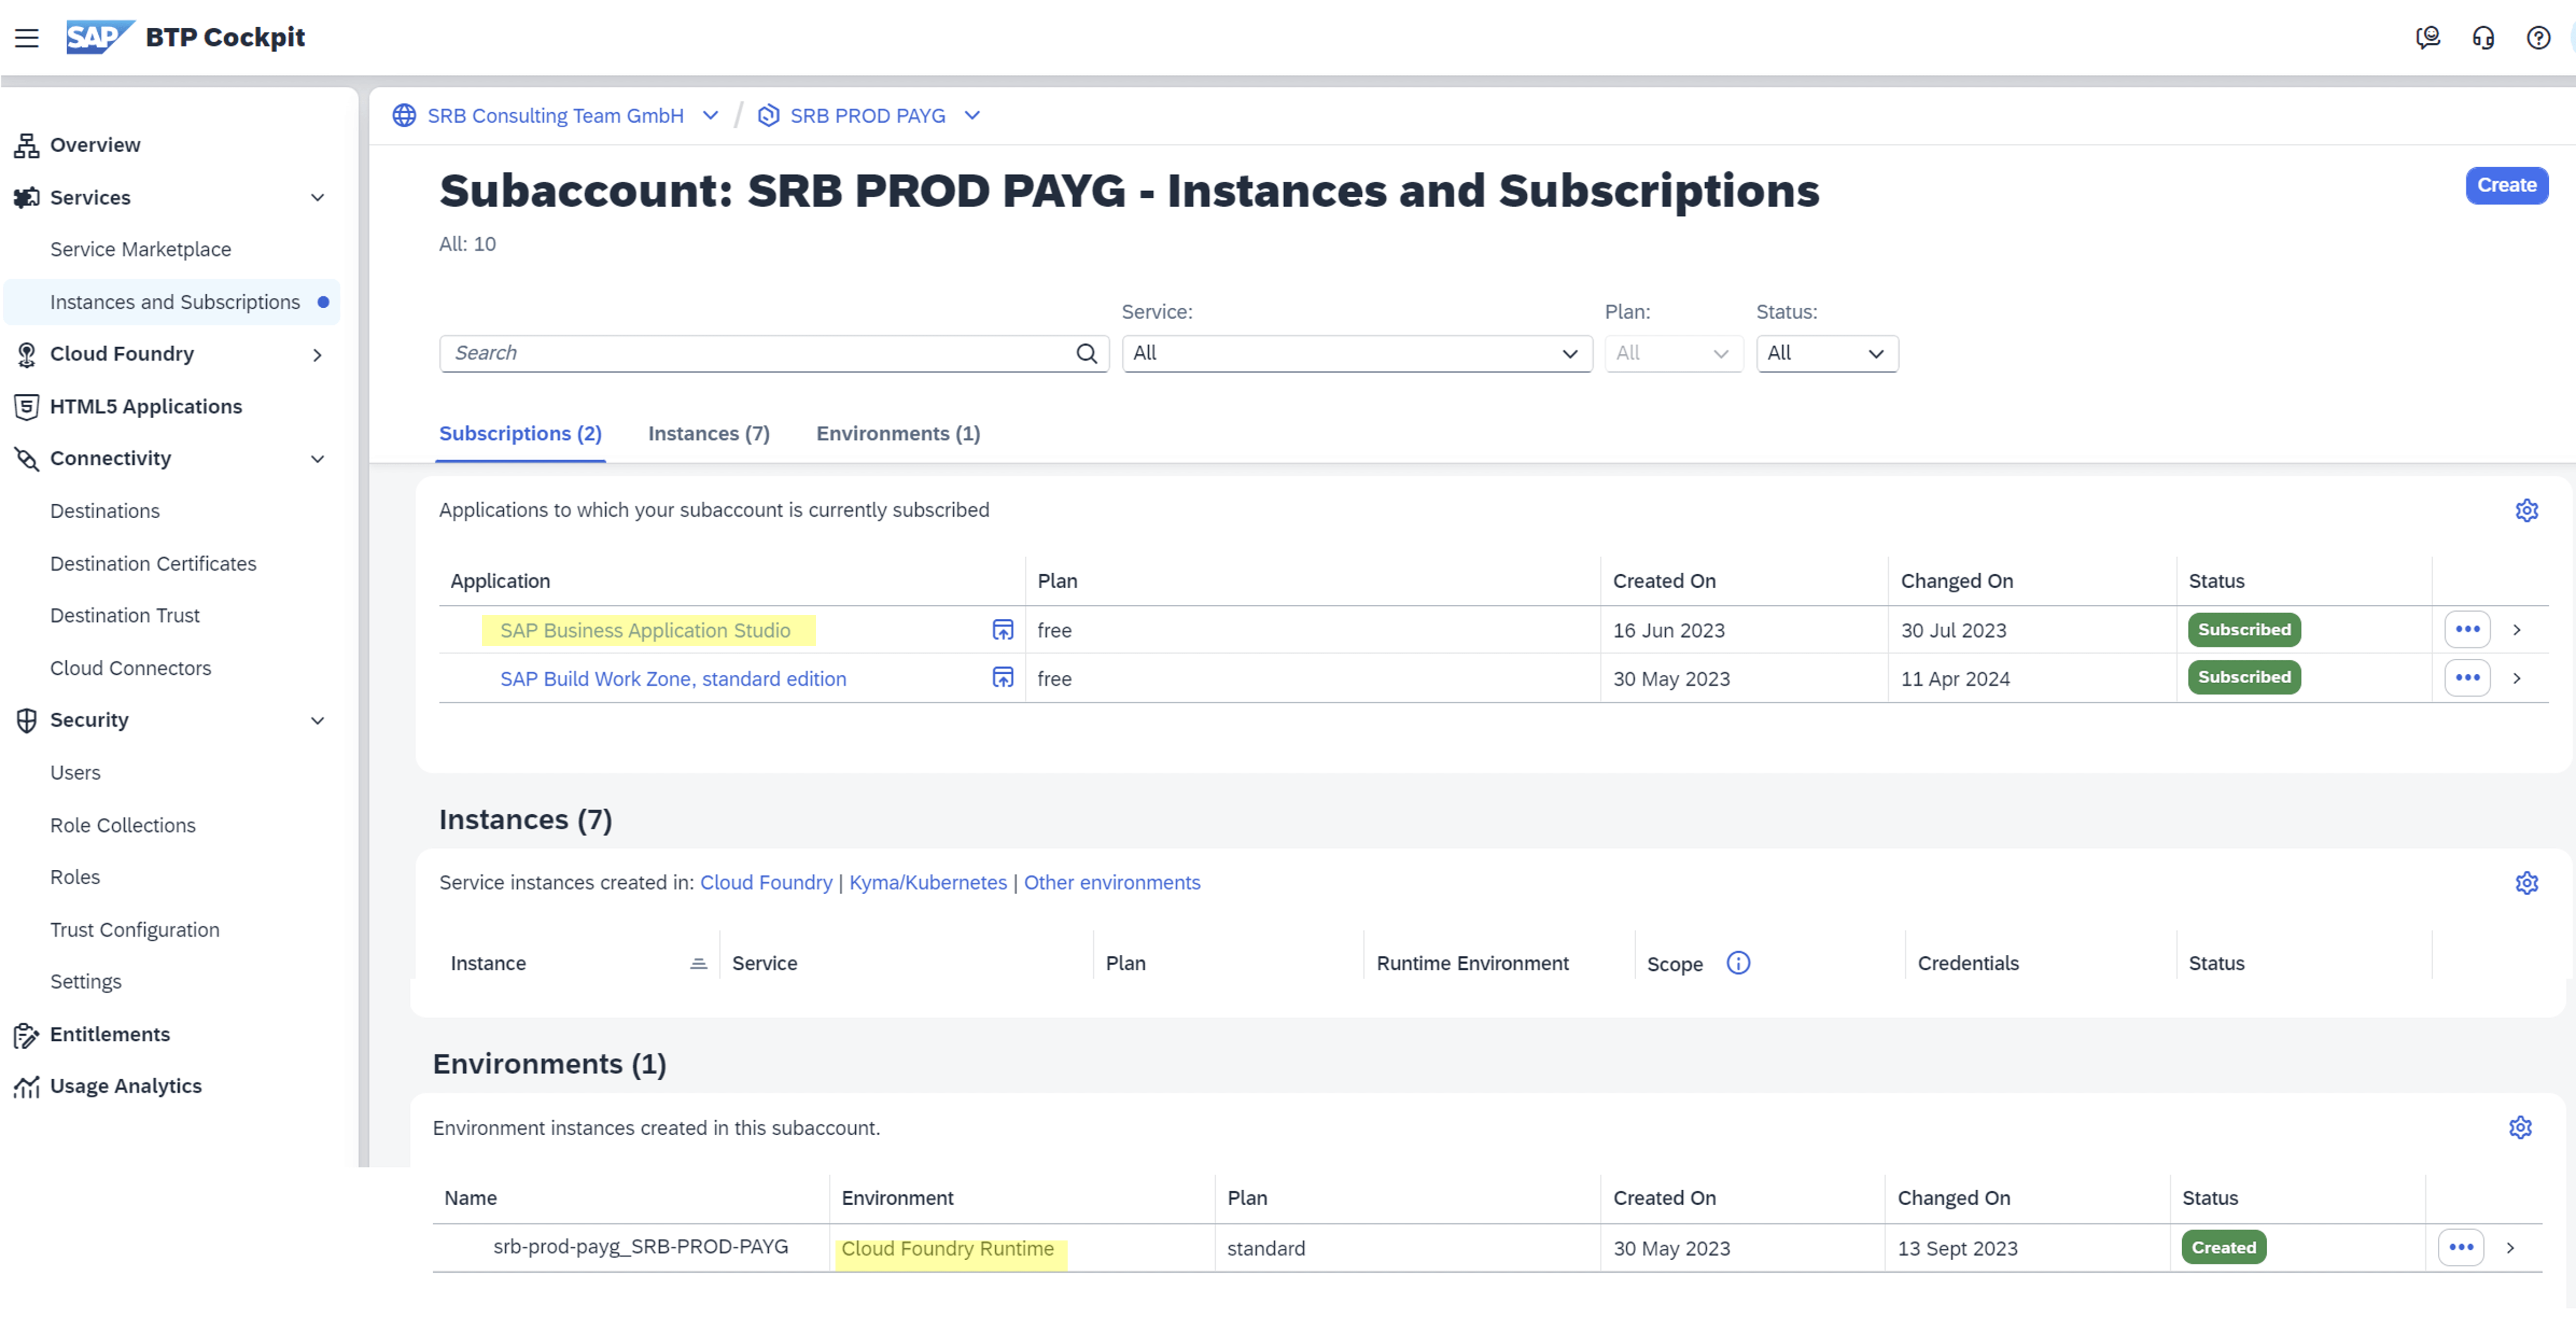Expand the Cloud Foundry sidebar section
This screenshot has width=2576, height=1318.
(317, 355)
